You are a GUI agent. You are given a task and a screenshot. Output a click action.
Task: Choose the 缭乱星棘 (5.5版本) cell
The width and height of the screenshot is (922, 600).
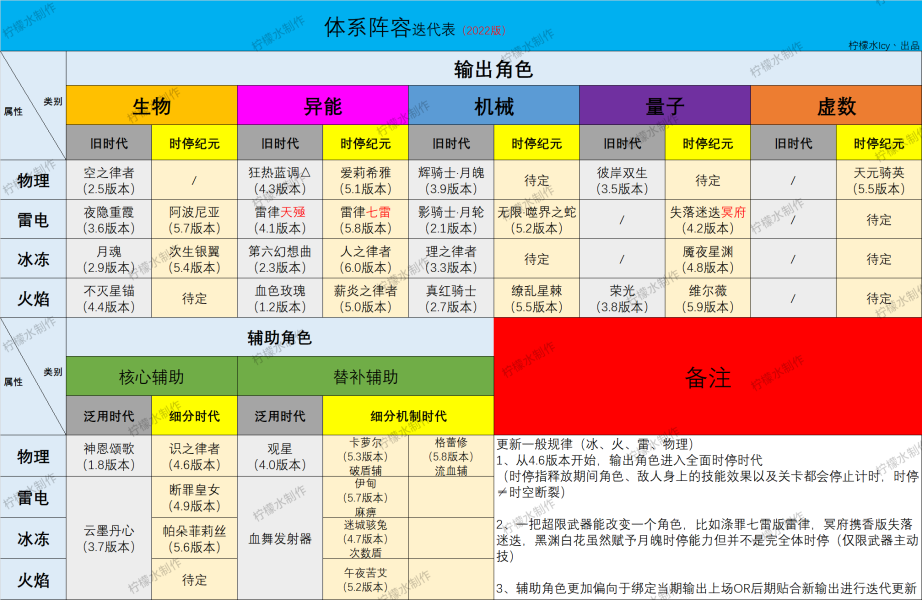[536, 298]
